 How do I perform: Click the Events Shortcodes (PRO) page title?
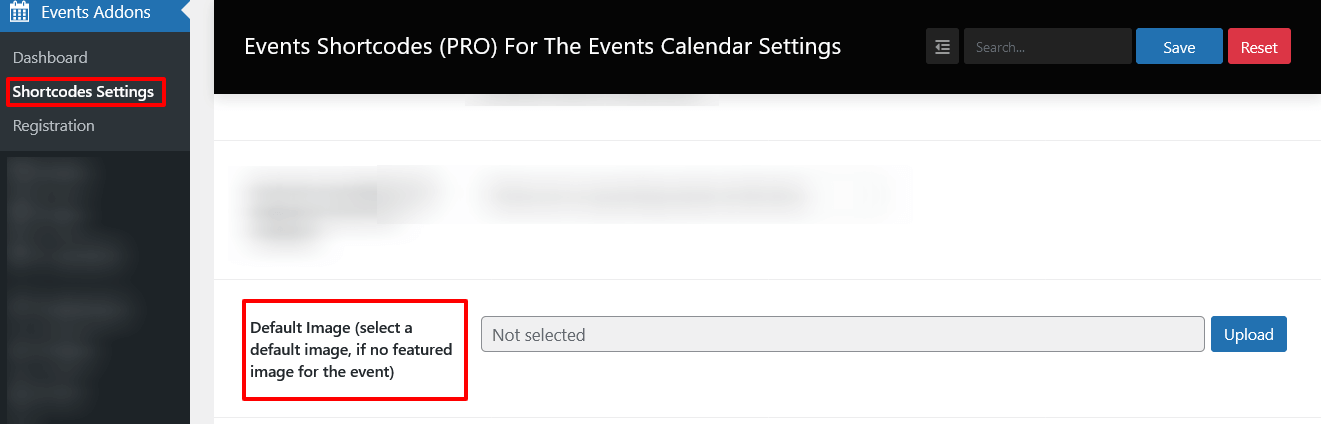click(x=542, y=47)
